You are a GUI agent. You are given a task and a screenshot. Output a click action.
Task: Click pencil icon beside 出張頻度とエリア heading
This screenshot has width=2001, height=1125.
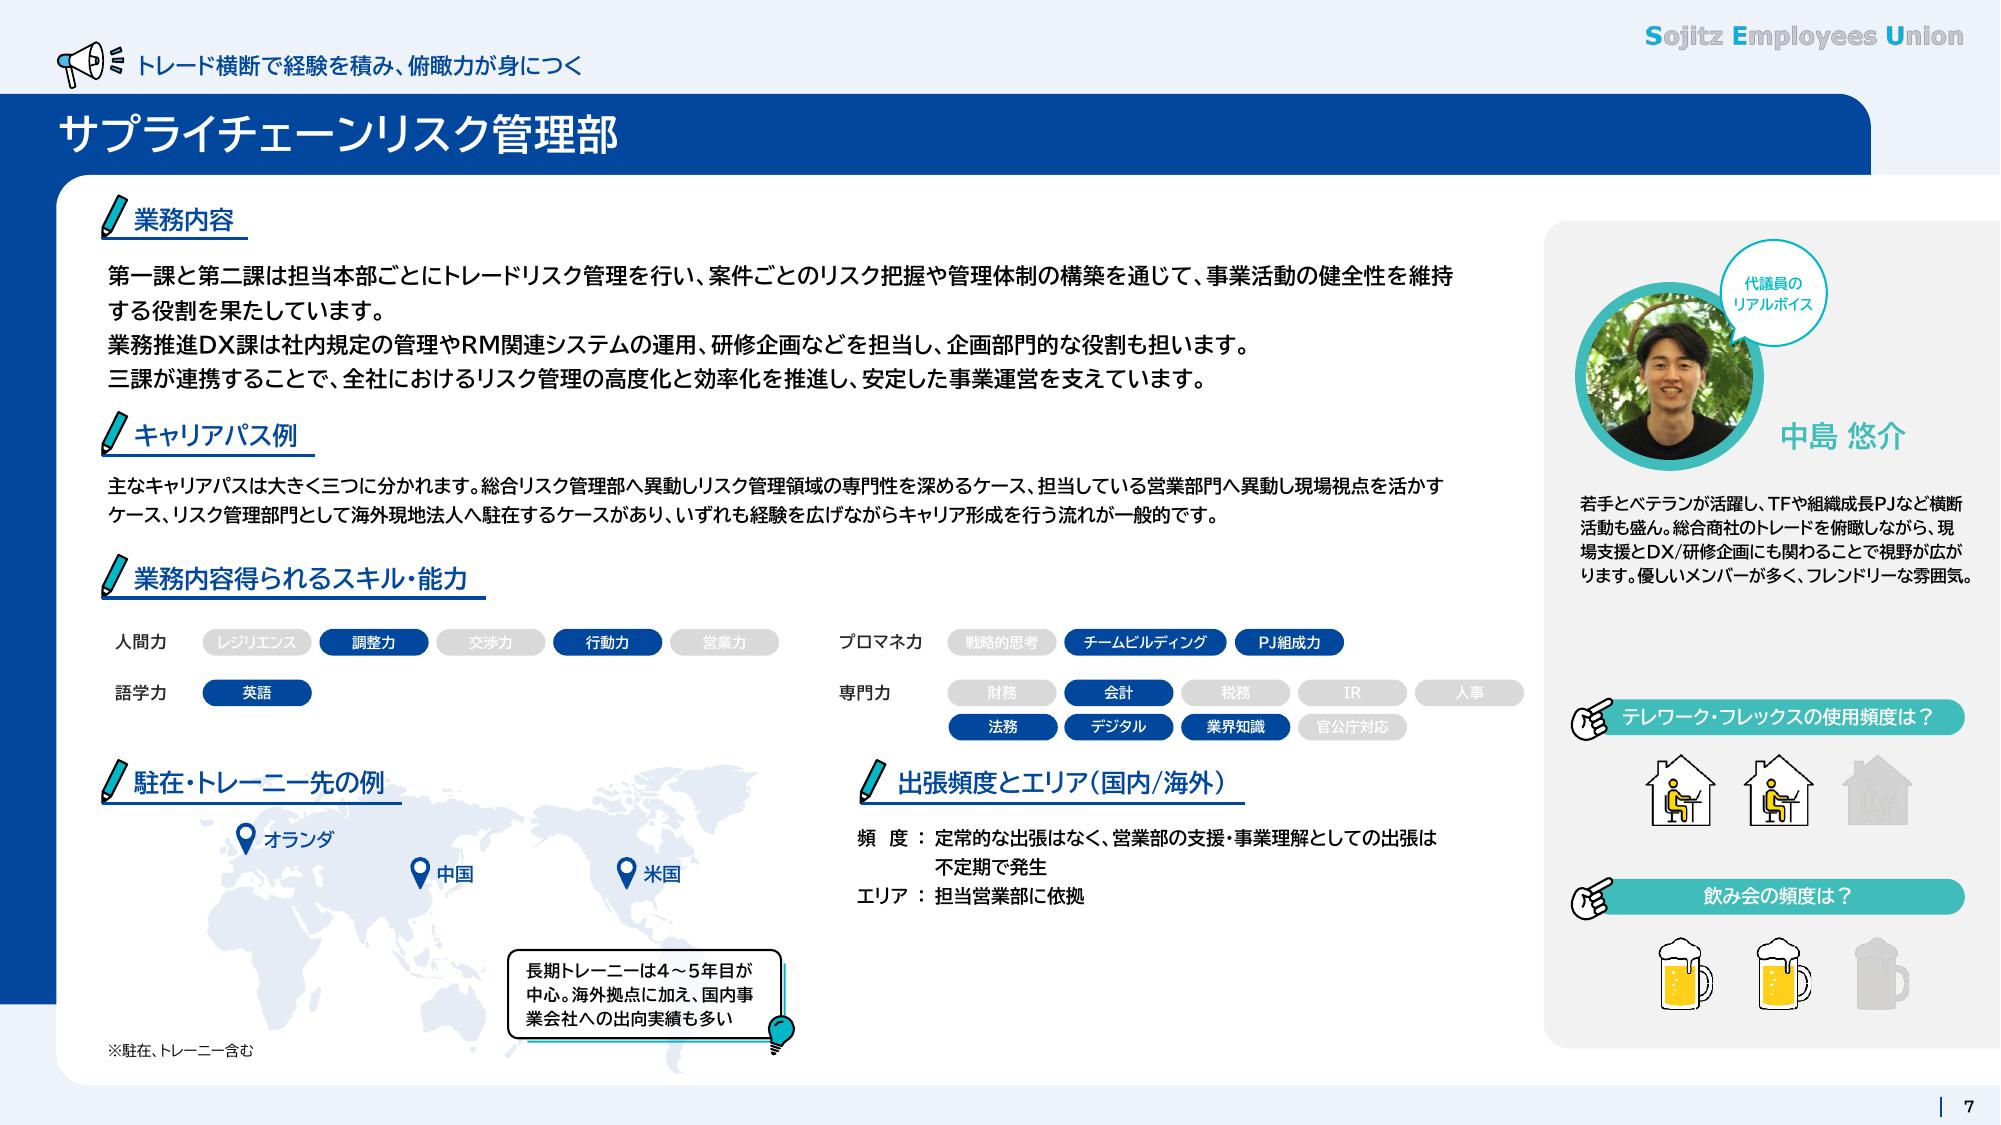point(873,781)
